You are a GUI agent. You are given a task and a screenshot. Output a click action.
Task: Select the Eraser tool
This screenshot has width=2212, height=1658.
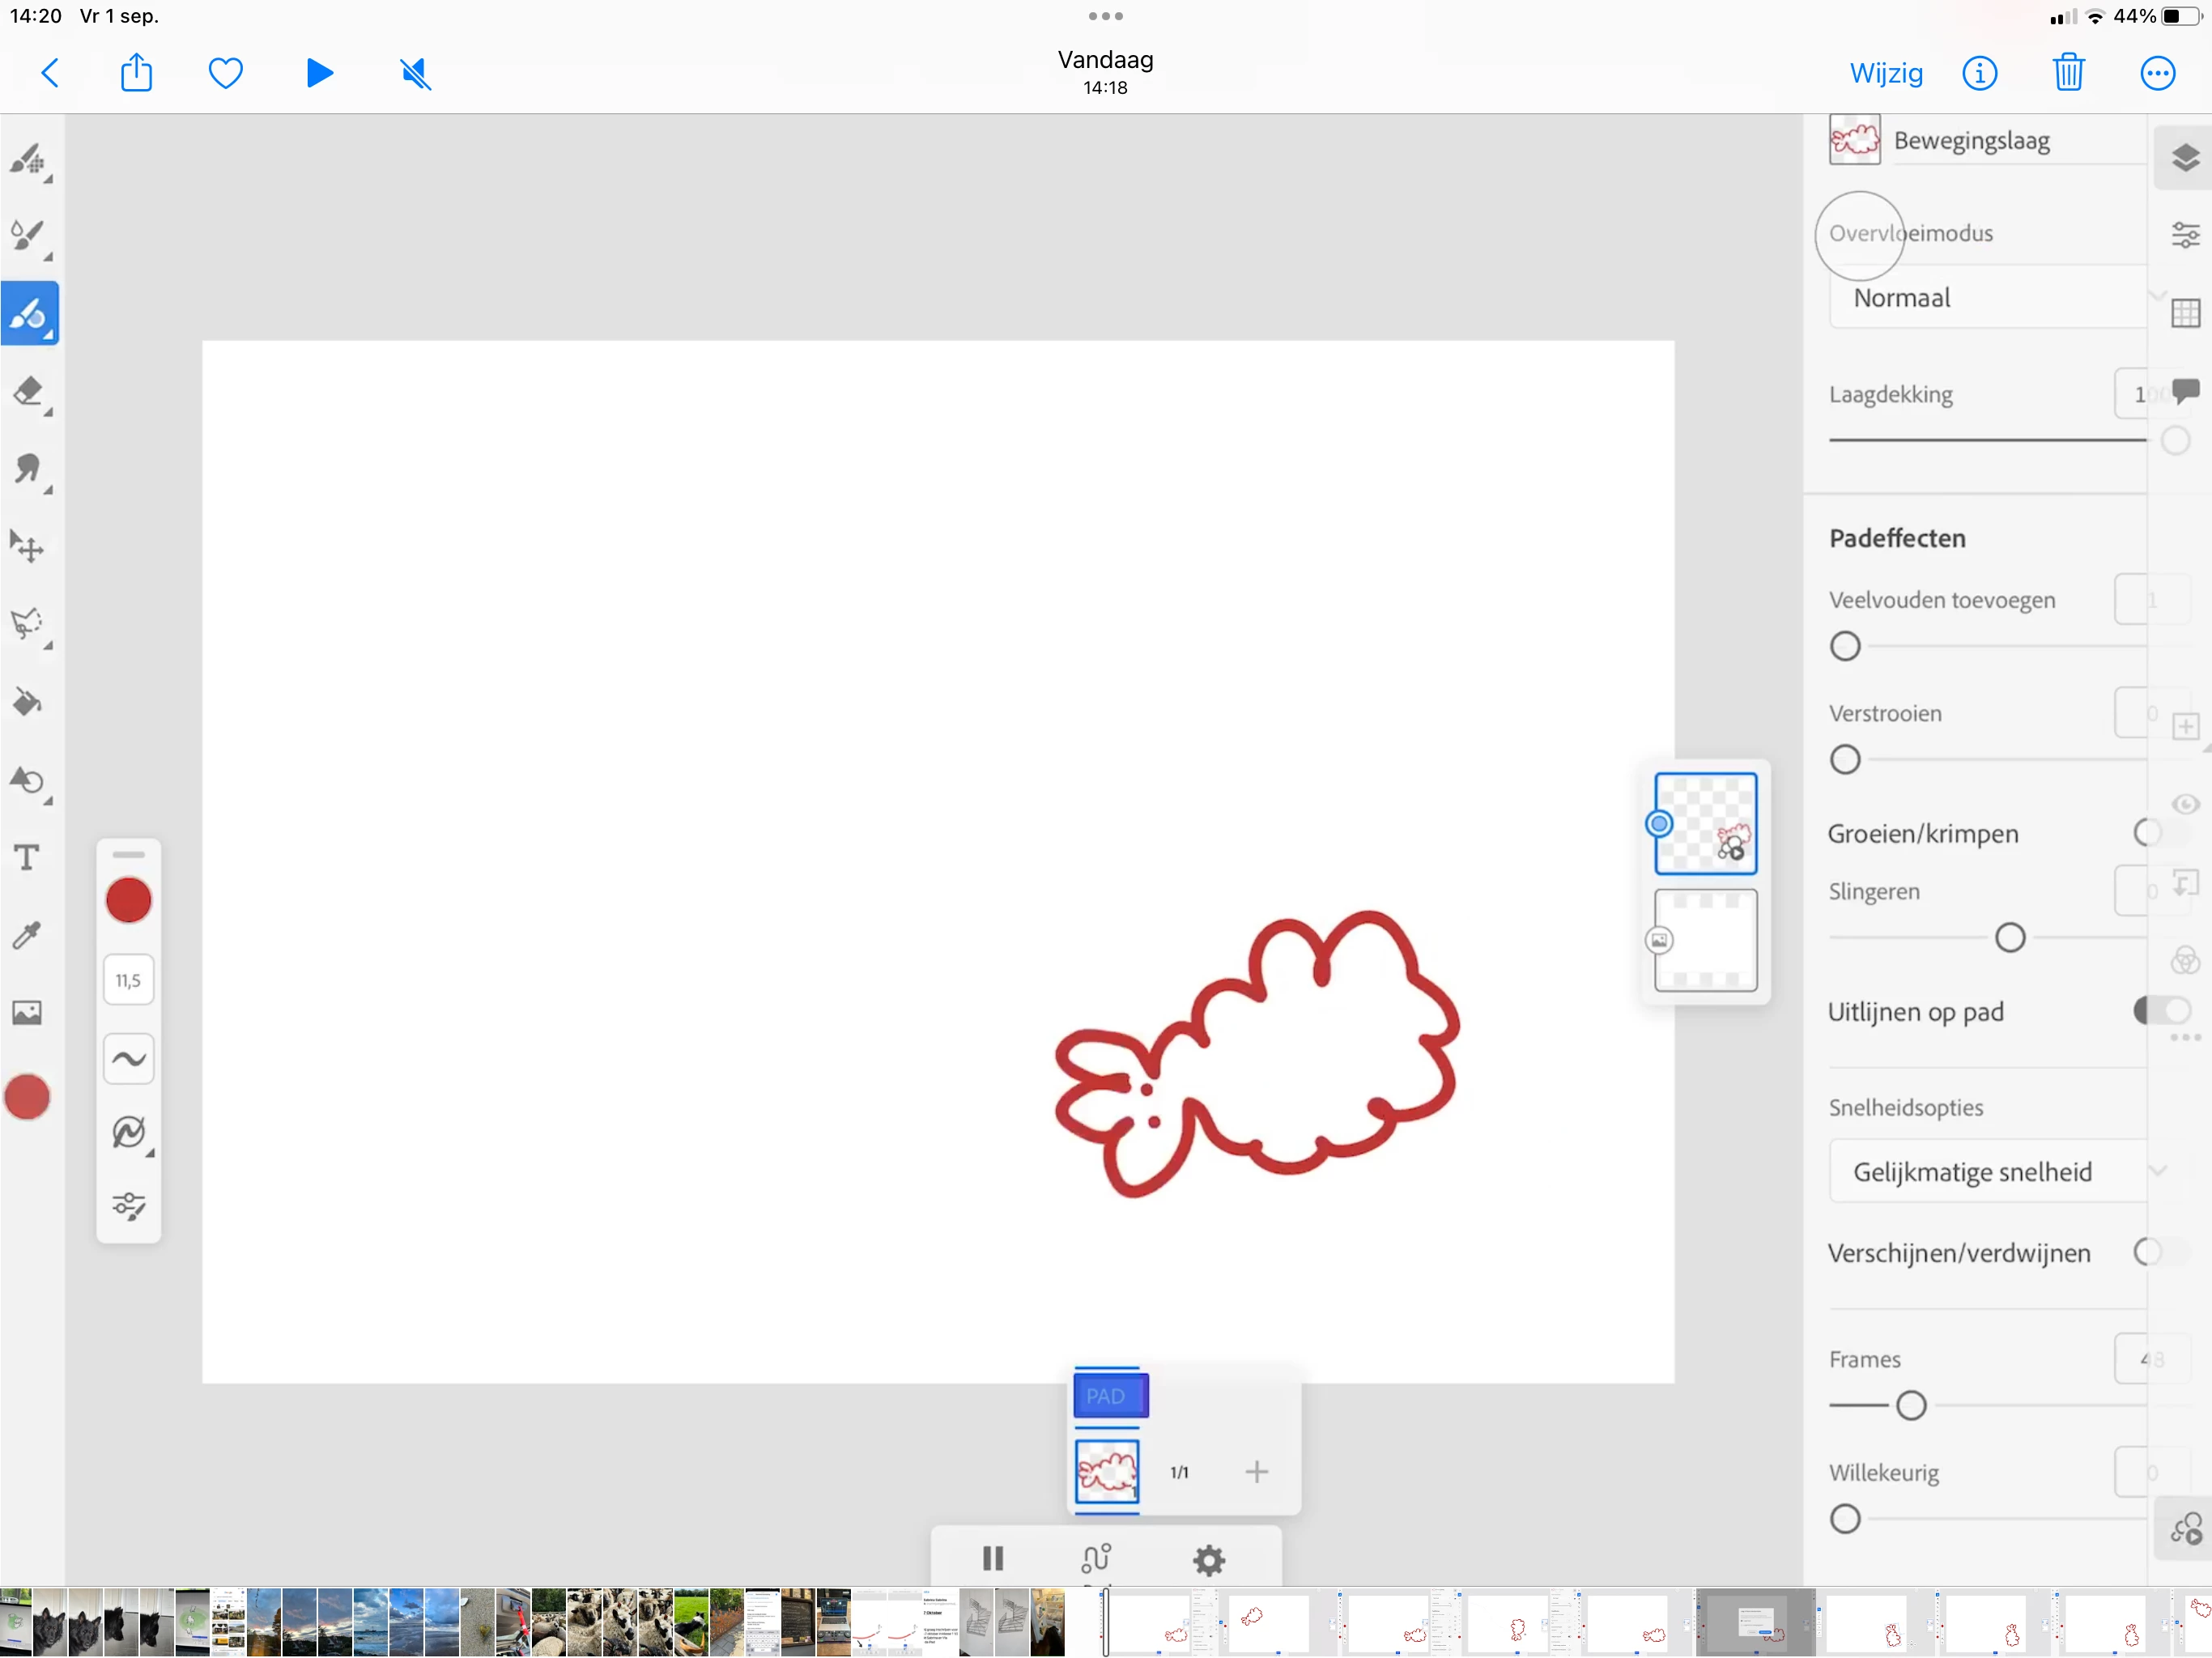tap(28, 391)
